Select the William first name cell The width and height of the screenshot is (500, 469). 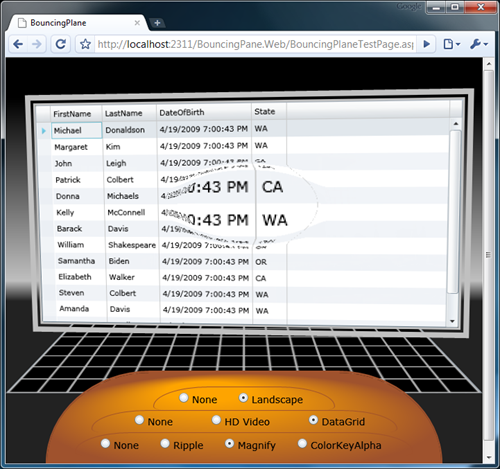[x=80, y=245]
